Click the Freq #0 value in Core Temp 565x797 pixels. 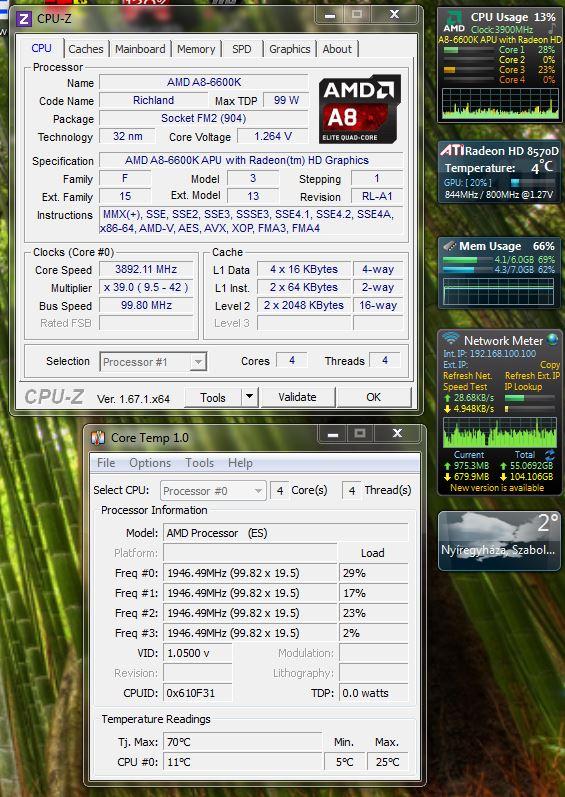250,573
